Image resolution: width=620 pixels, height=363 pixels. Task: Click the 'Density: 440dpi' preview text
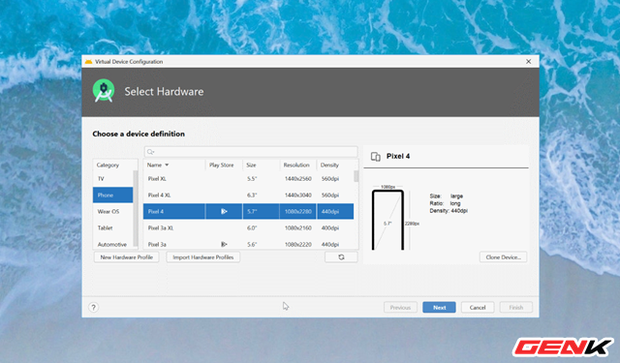[448, 211]
